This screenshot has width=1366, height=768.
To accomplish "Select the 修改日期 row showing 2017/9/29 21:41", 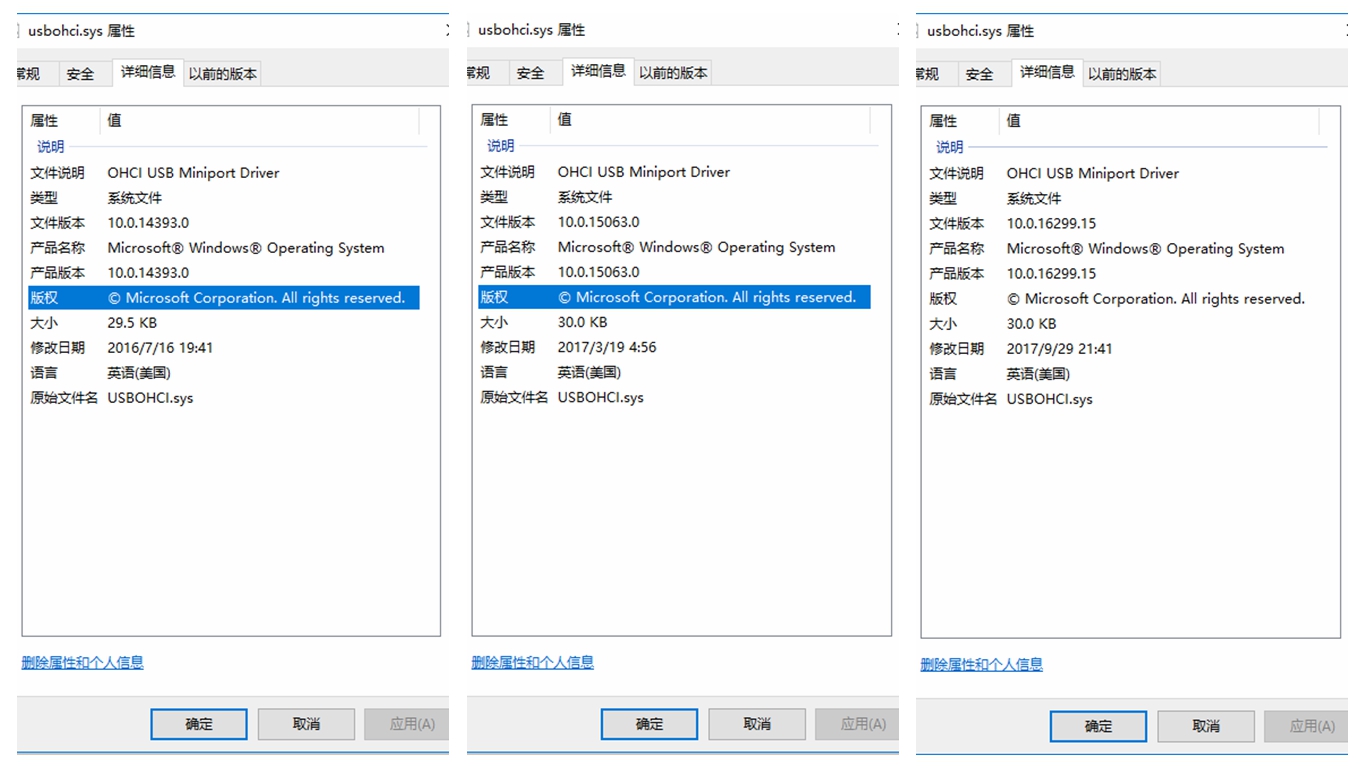I will 1123,349.
